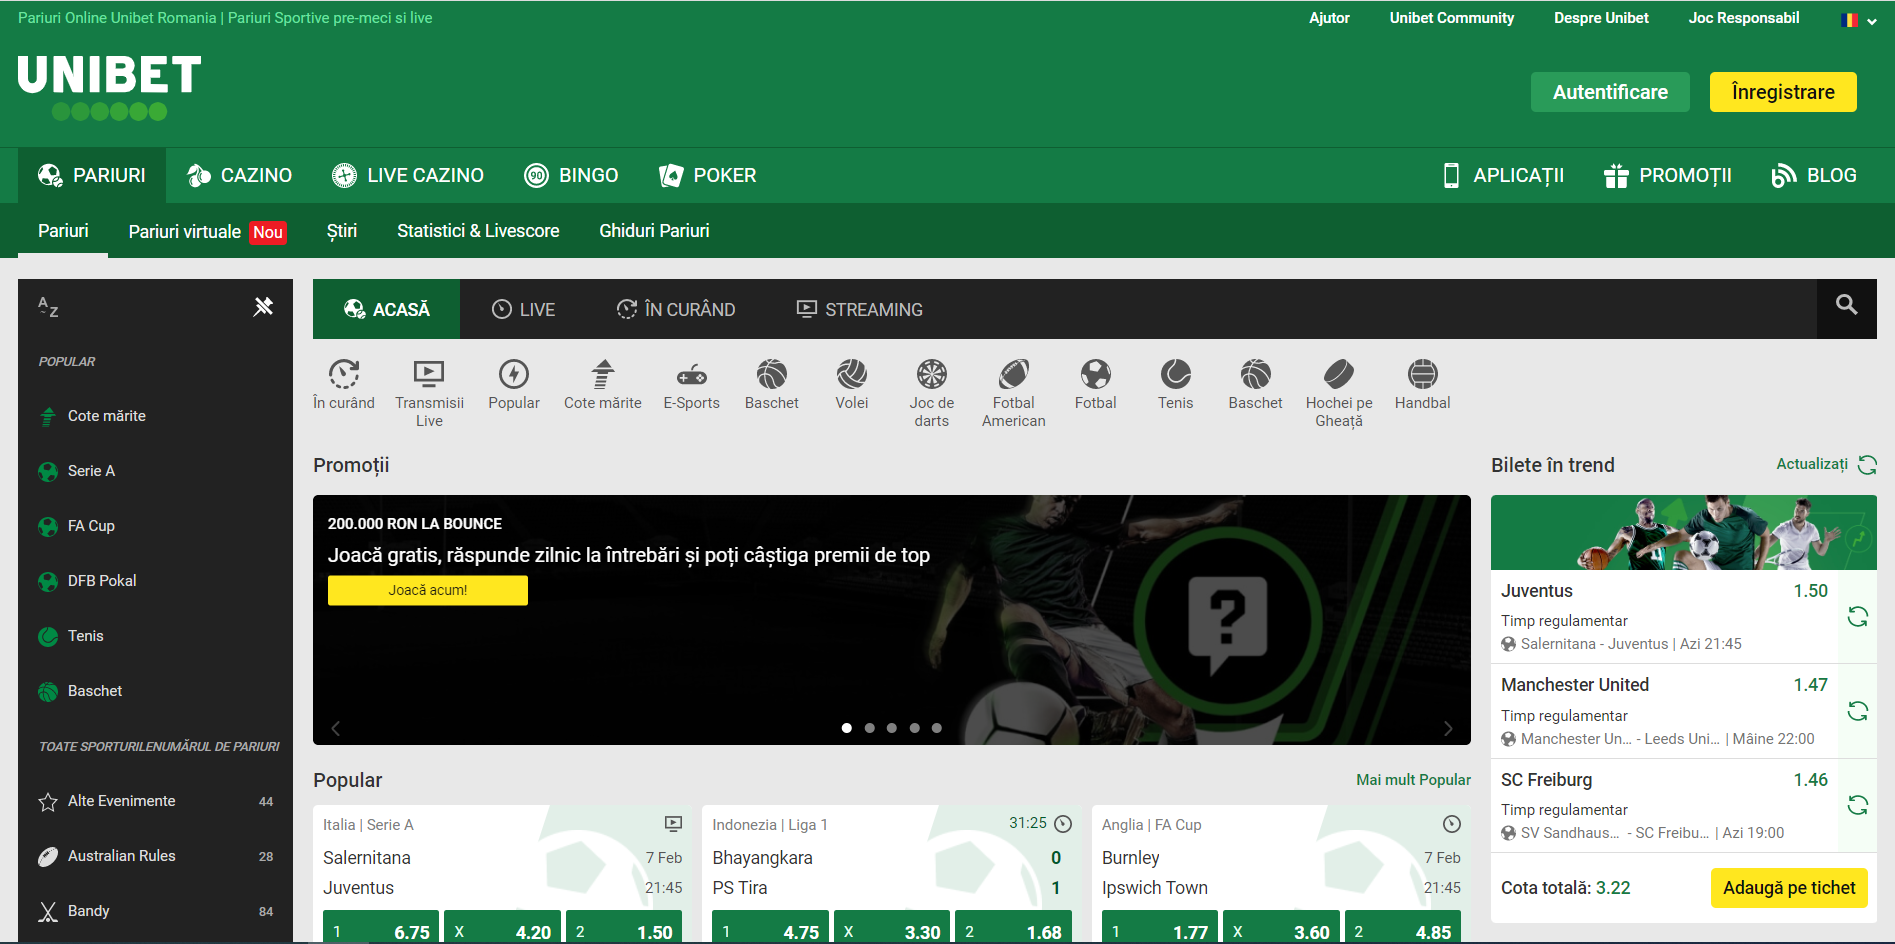Open the Tenis sport icon in shortcut row
Image resolution: width=1895 pixels, height=944 pixels.
pyautogui.click(x=1176, y=374)
